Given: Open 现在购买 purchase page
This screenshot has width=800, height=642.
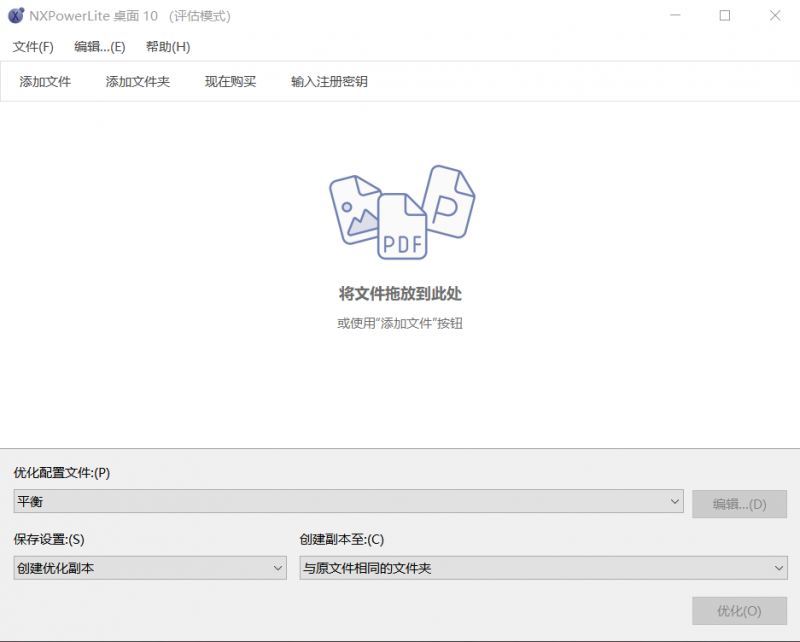Looking at the screenshot, I should point(230,81).
